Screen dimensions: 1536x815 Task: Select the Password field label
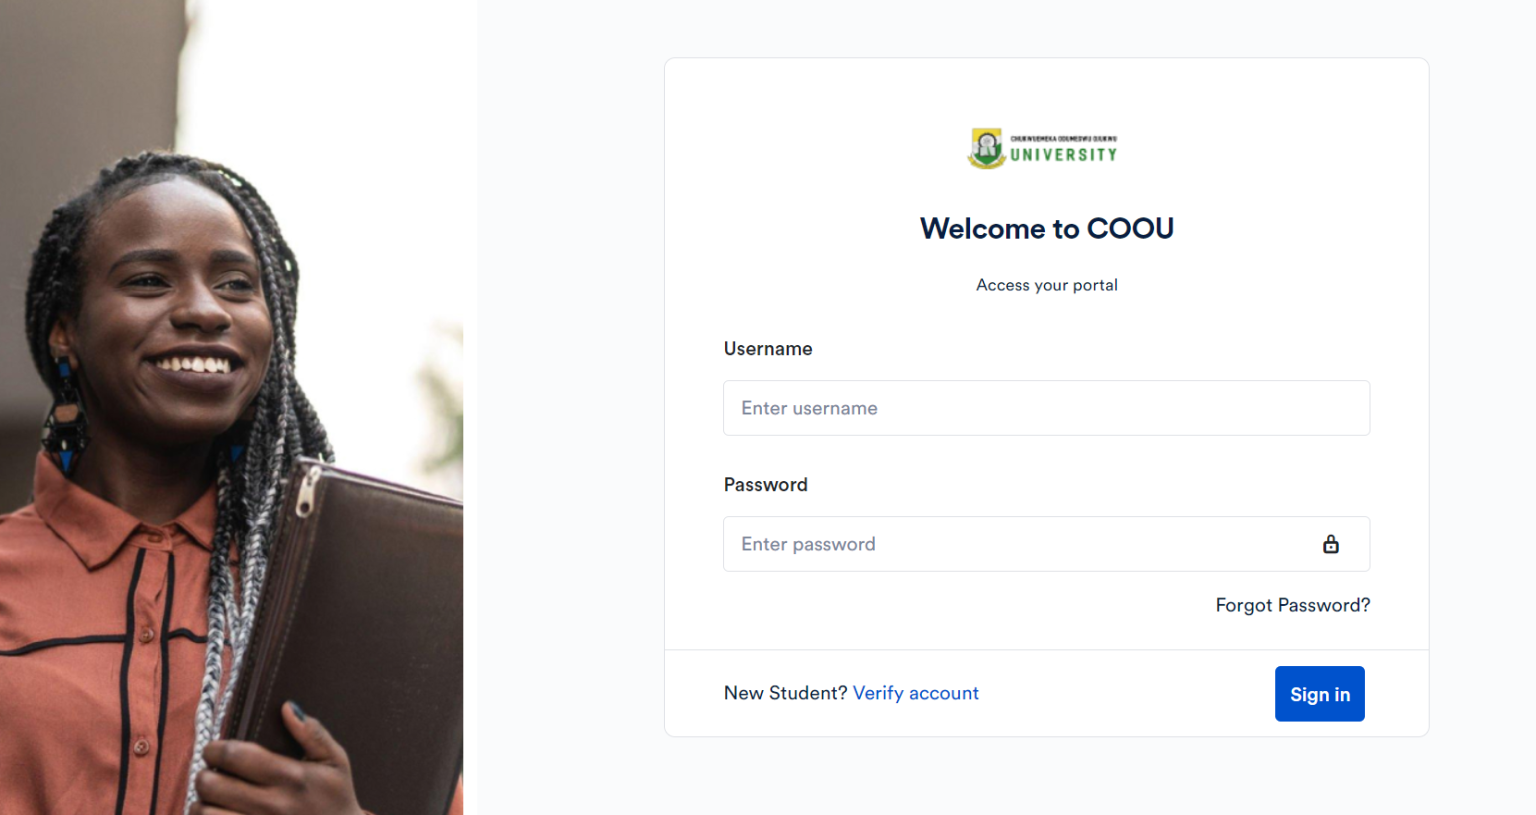coord(766,485)
